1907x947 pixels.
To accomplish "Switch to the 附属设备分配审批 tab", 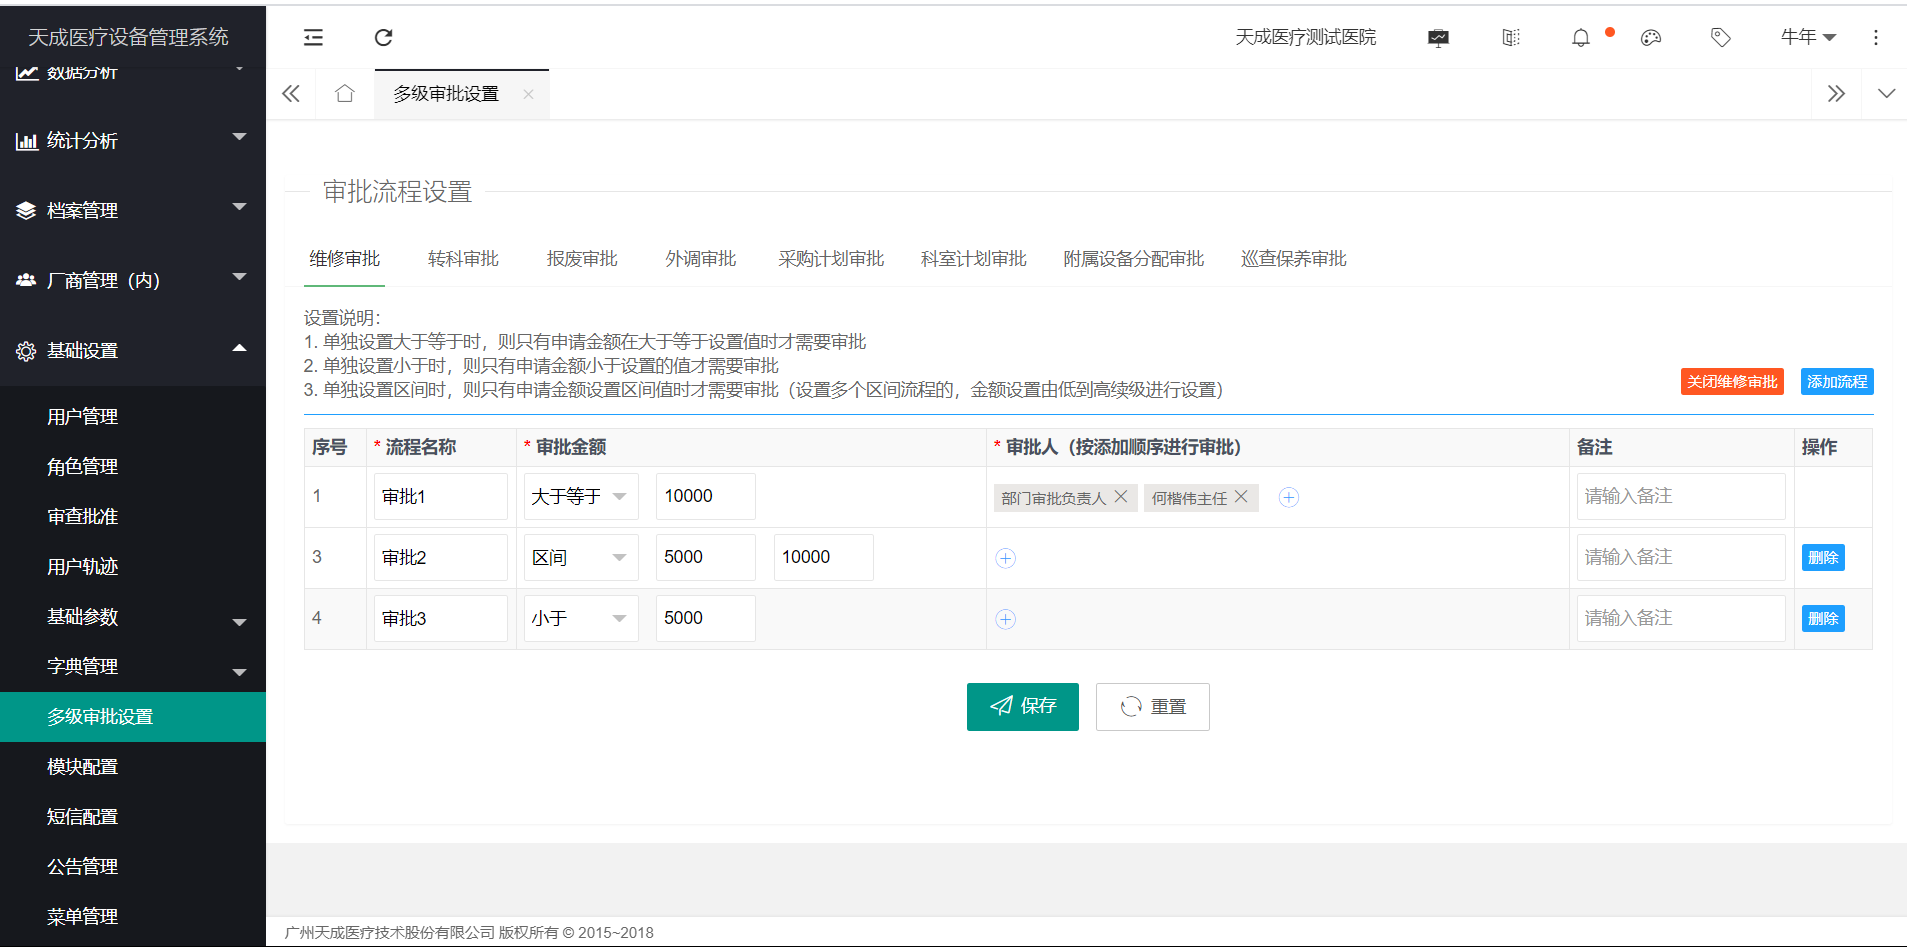I will [x=1134, y=259].
